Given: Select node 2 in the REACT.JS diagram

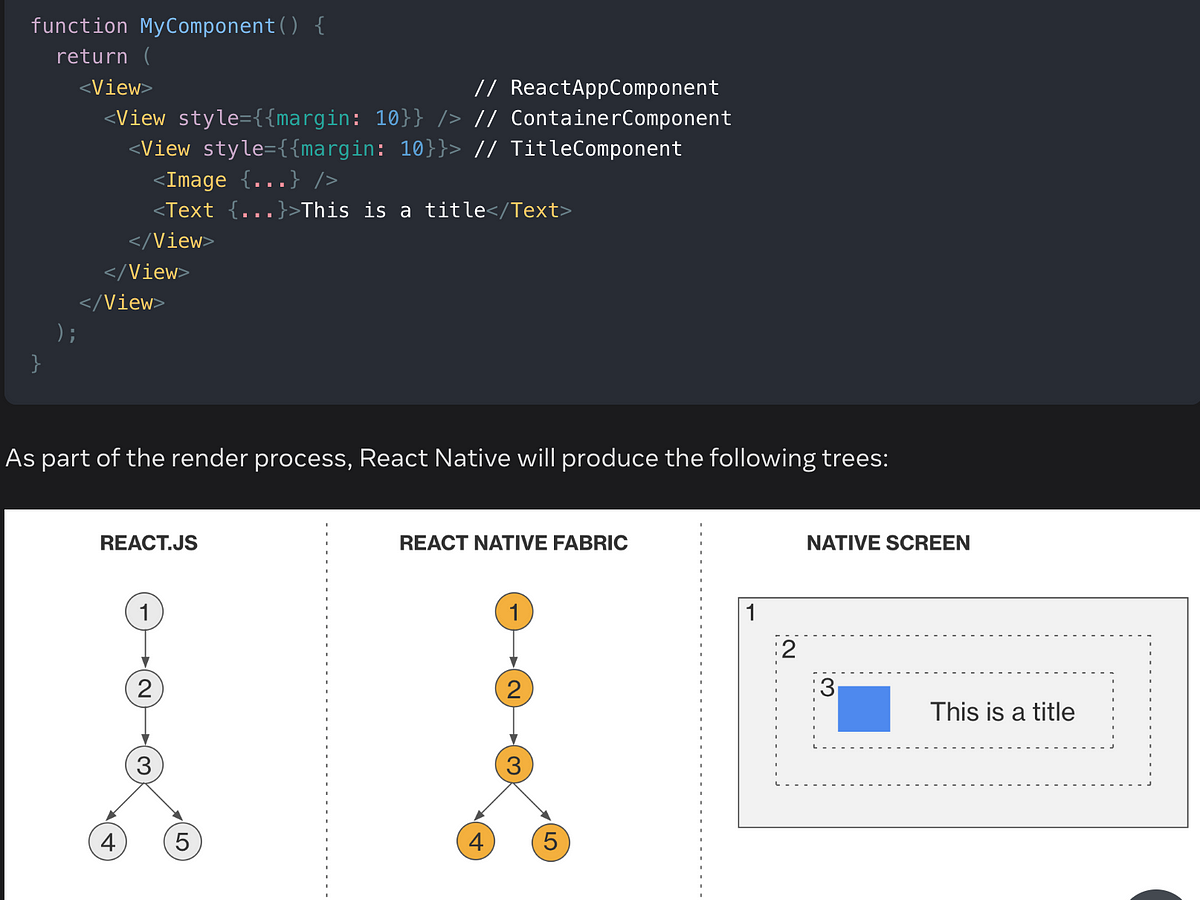Looking at the screenshot, I should pos(144,688).
